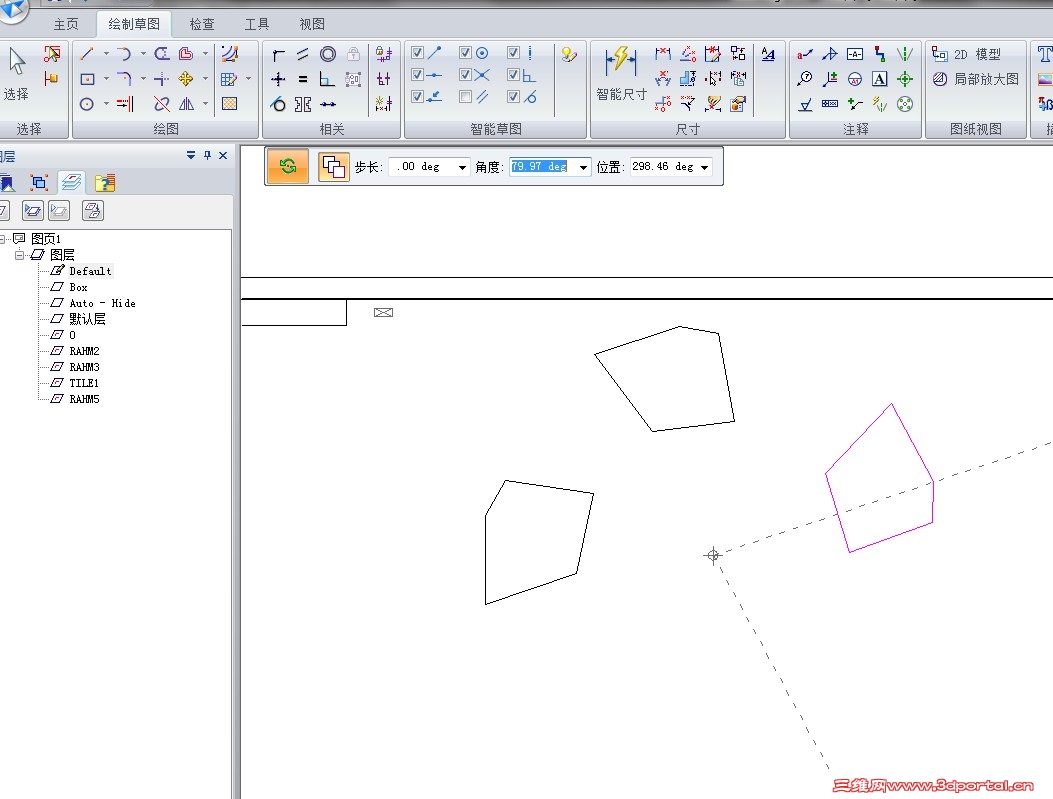1053x799 pixels.
Task: Apply the Equal relationship
Action: click(303, 79)
